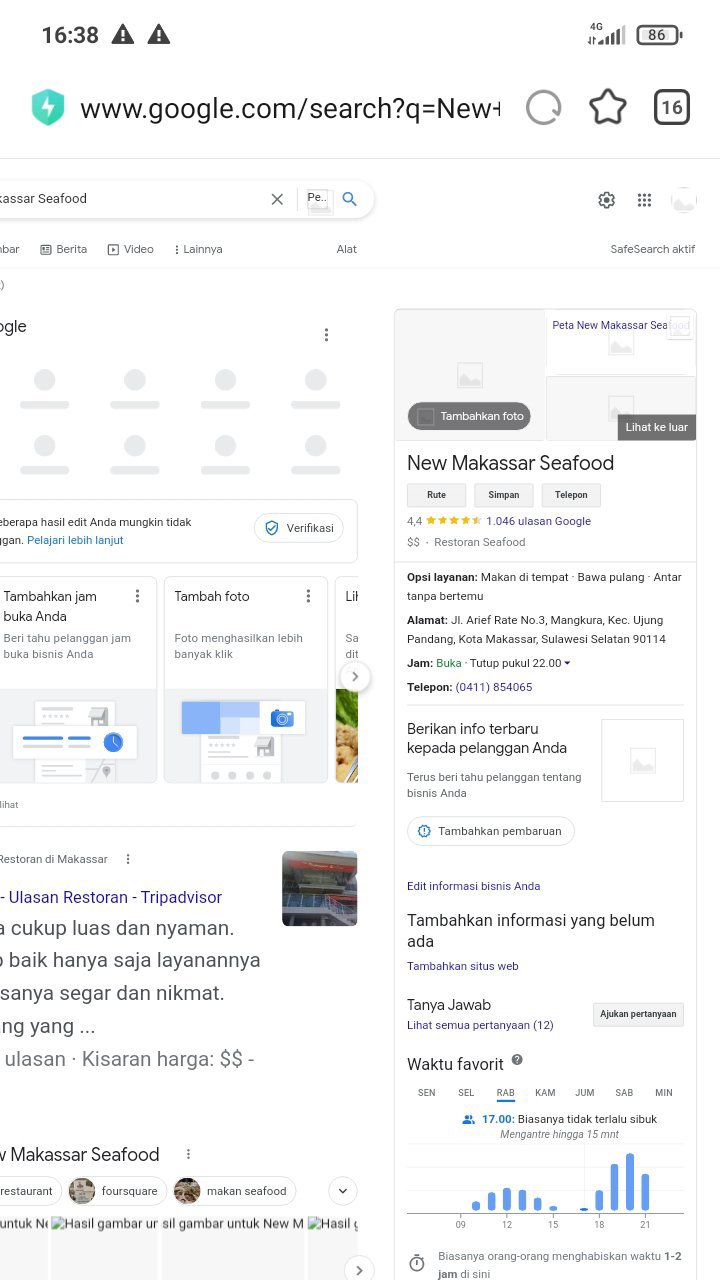Open Google apps grid icon

point(644,200)
